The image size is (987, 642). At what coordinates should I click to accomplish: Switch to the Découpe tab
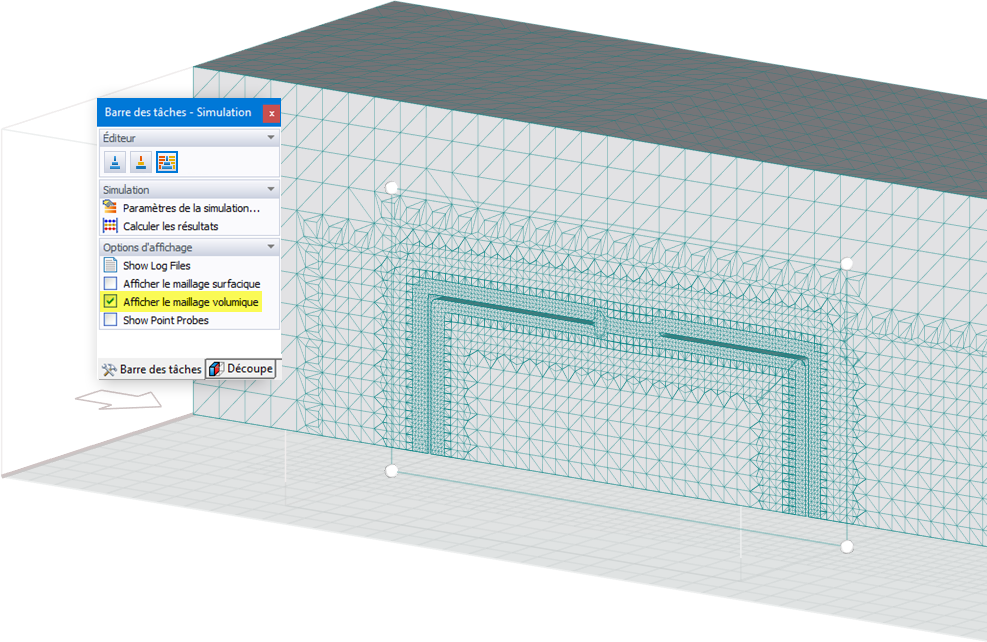pos(241,369)
